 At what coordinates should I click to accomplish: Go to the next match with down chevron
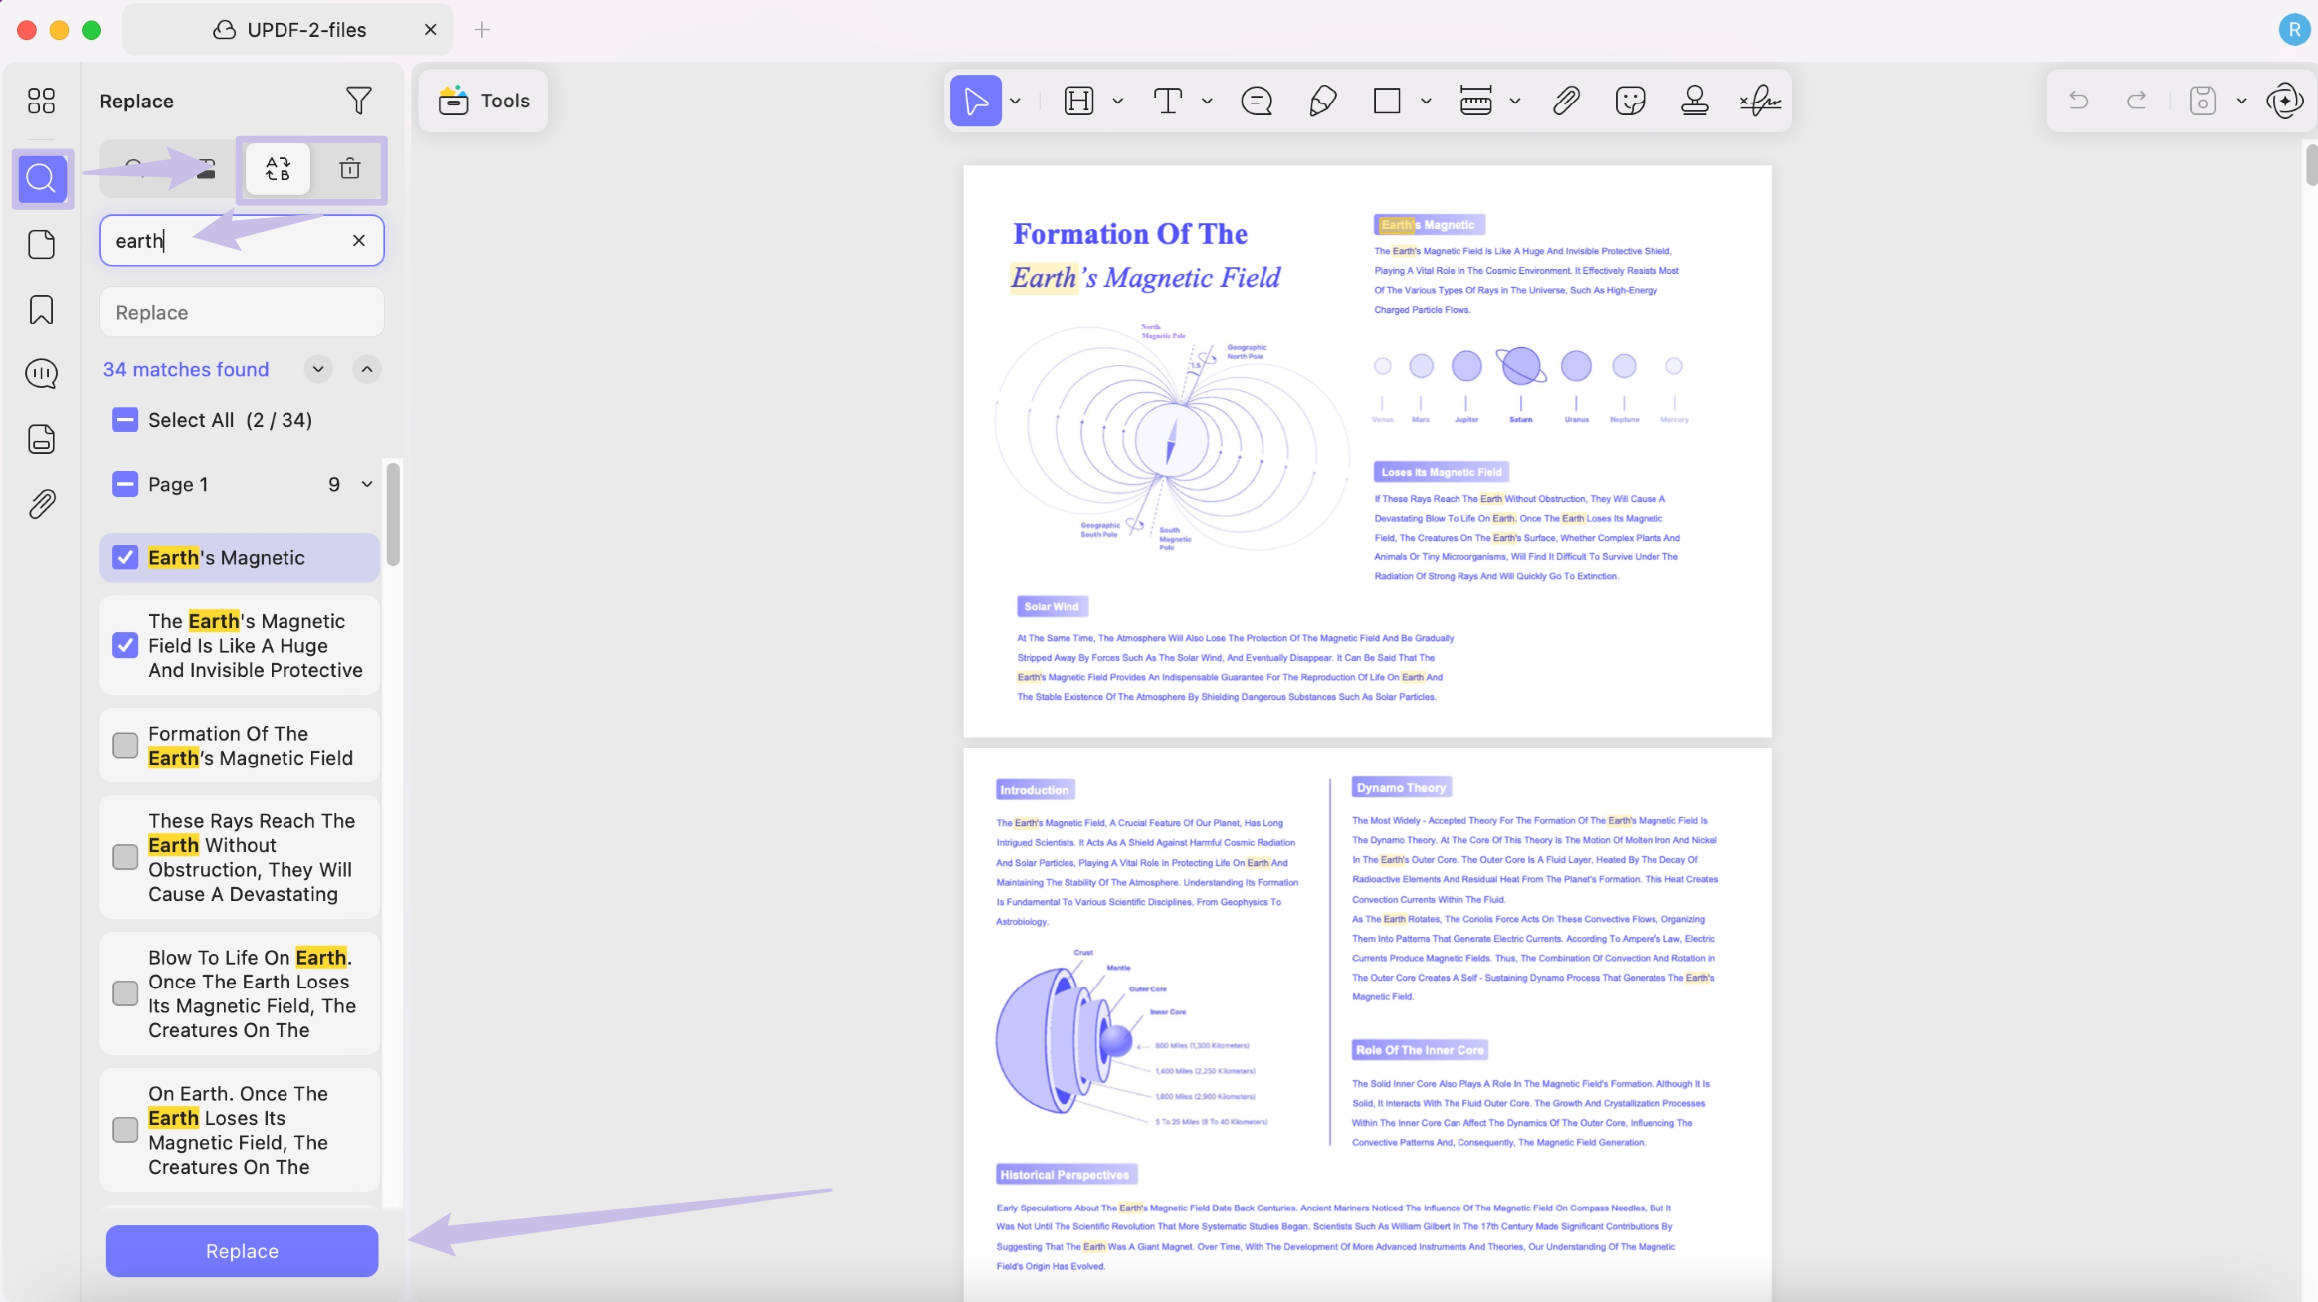(x=318, y=369)
